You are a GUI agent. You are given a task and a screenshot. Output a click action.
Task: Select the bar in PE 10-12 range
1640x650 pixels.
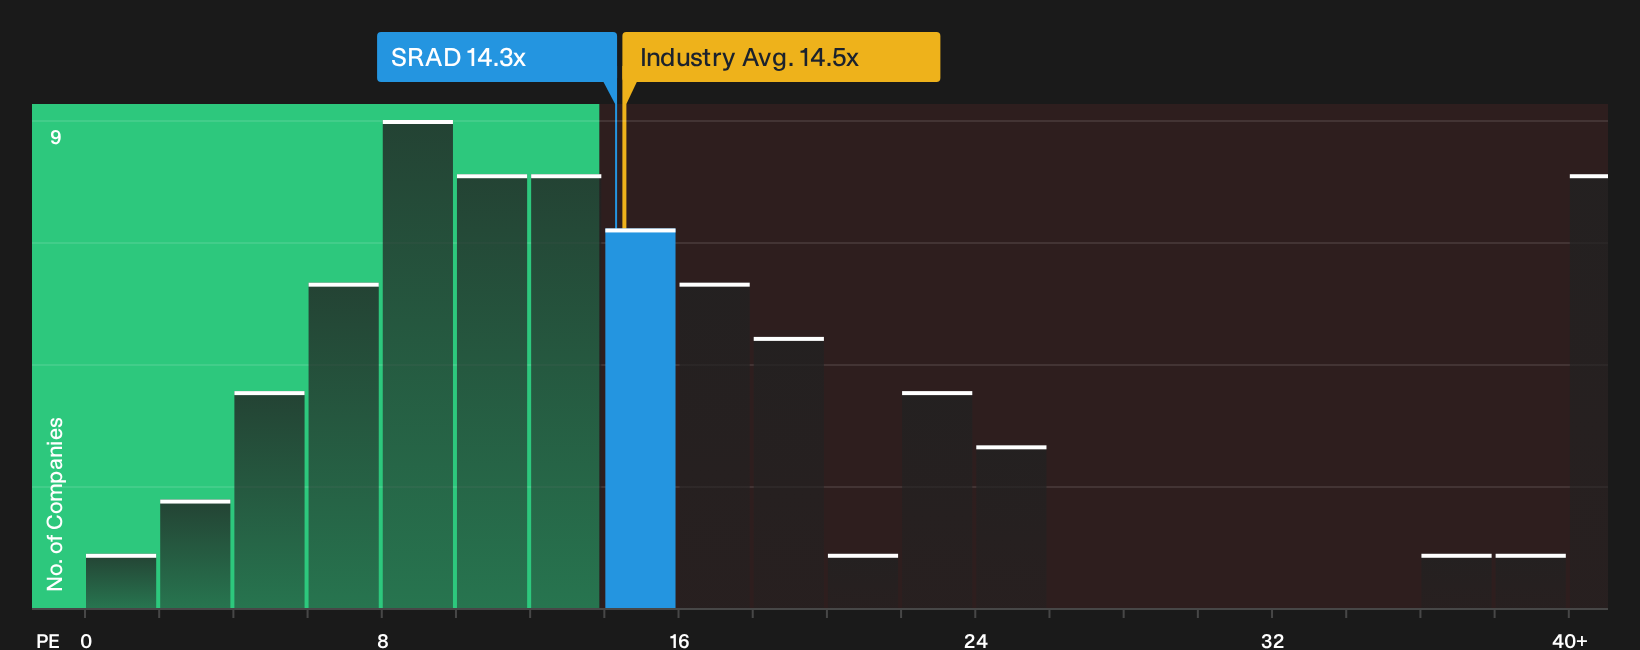[492, 392]
